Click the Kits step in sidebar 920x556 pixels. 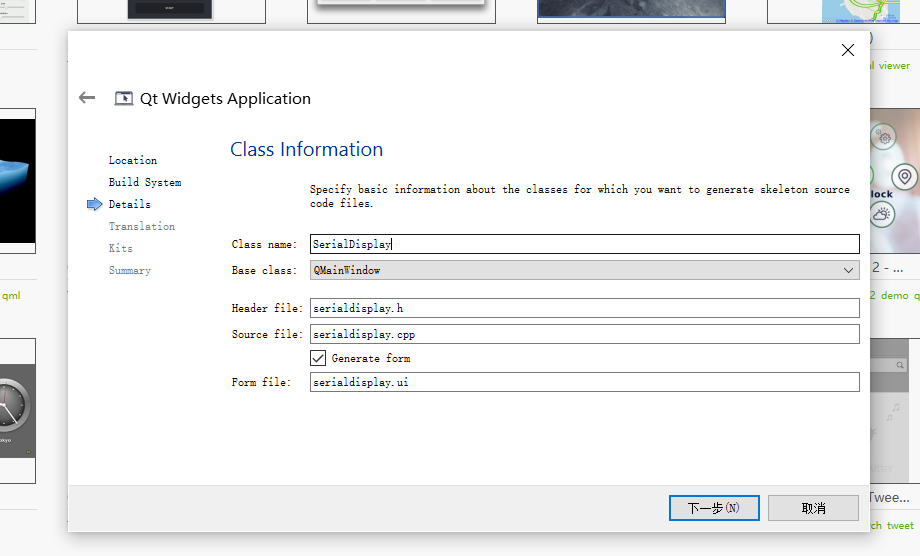coord(121,248)
